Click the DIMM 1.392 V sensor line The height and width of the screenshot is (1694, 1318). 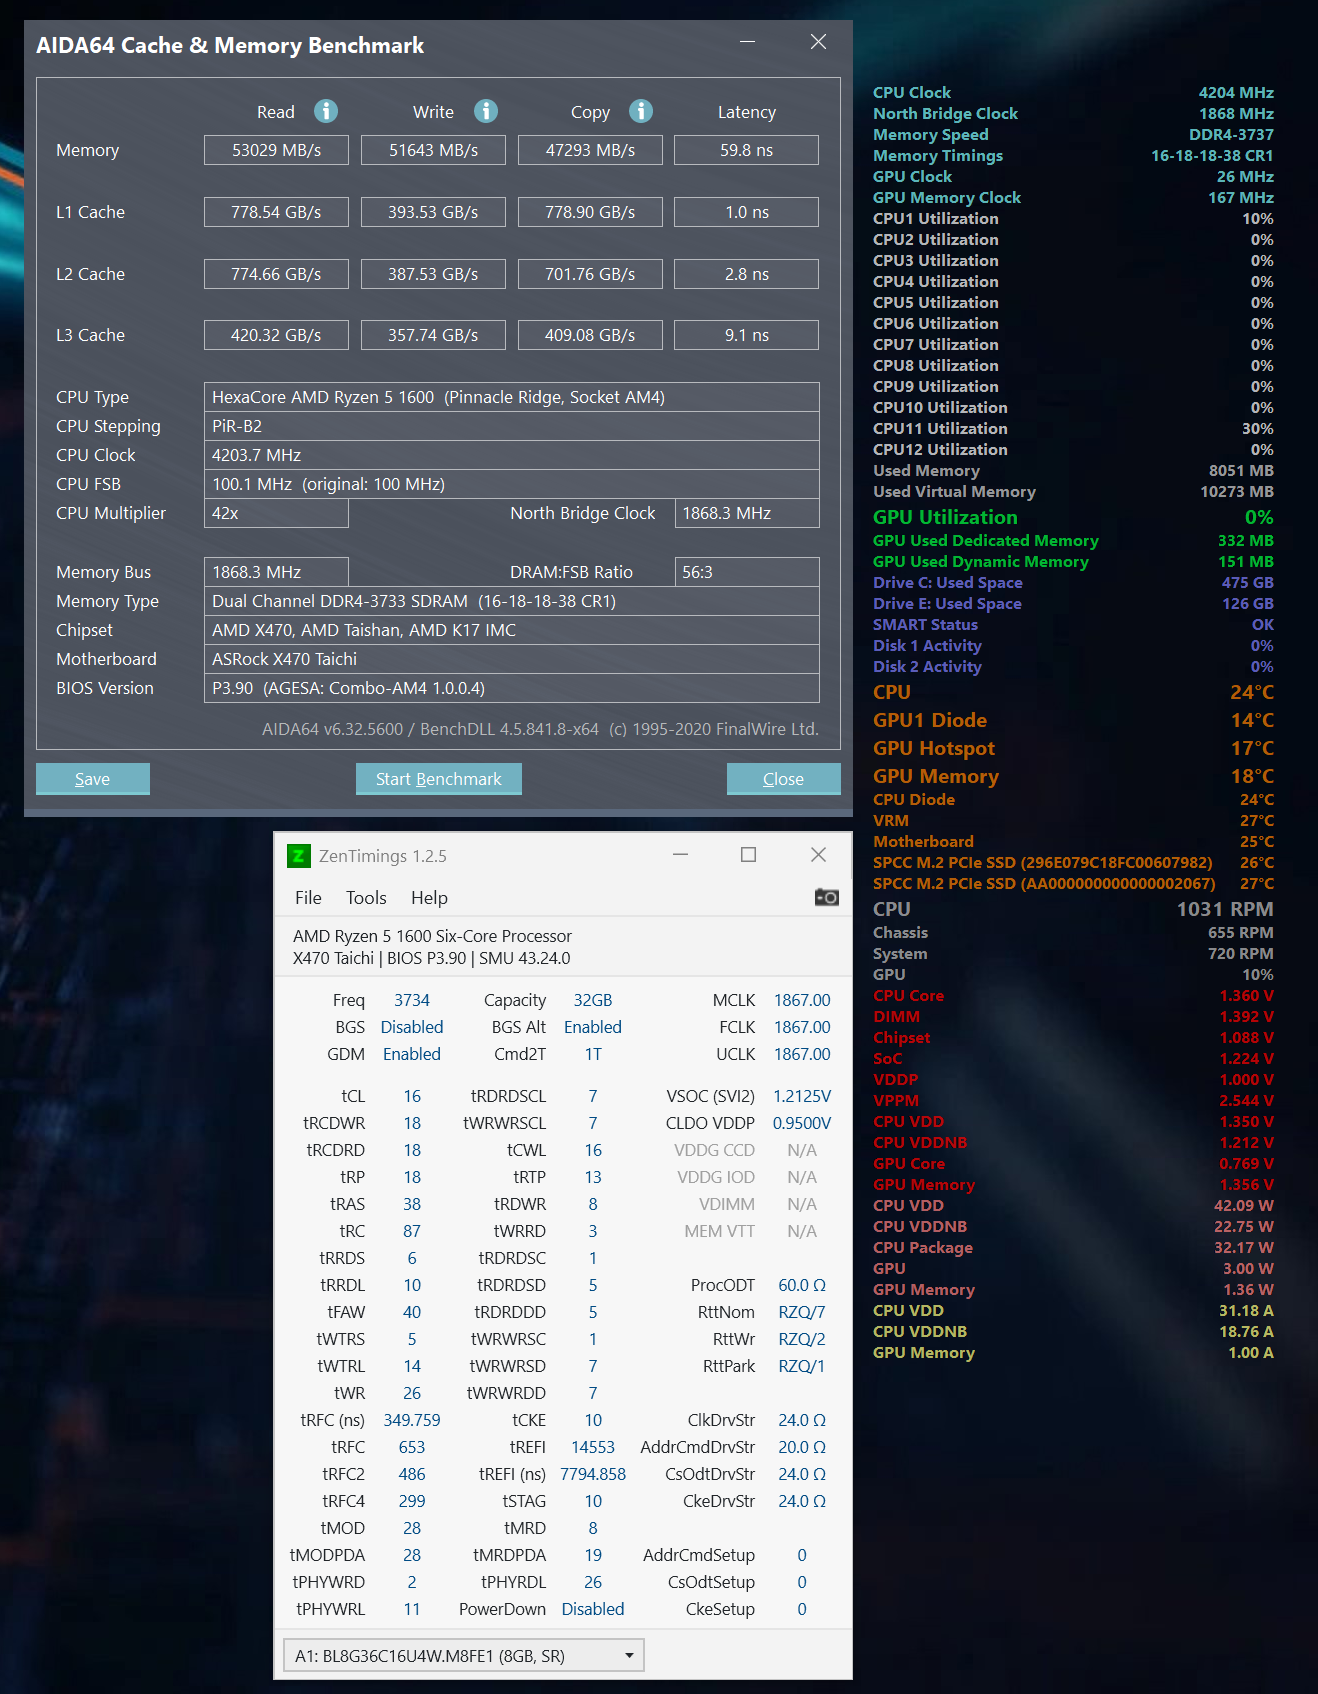[x=1073, y=1016]
